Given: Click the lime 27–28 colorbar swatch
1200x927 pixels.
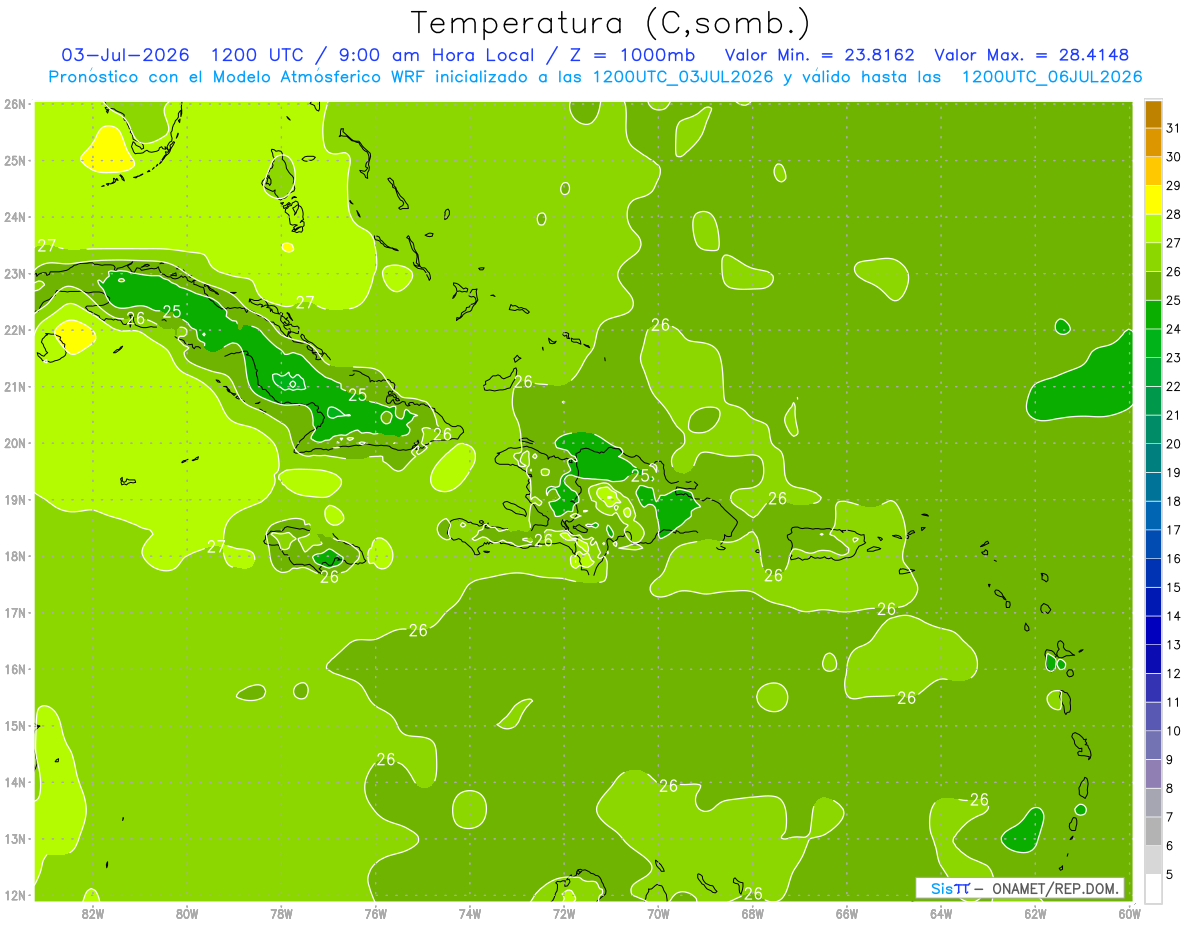Looking at the screenshot, I should pos(1153,229).
